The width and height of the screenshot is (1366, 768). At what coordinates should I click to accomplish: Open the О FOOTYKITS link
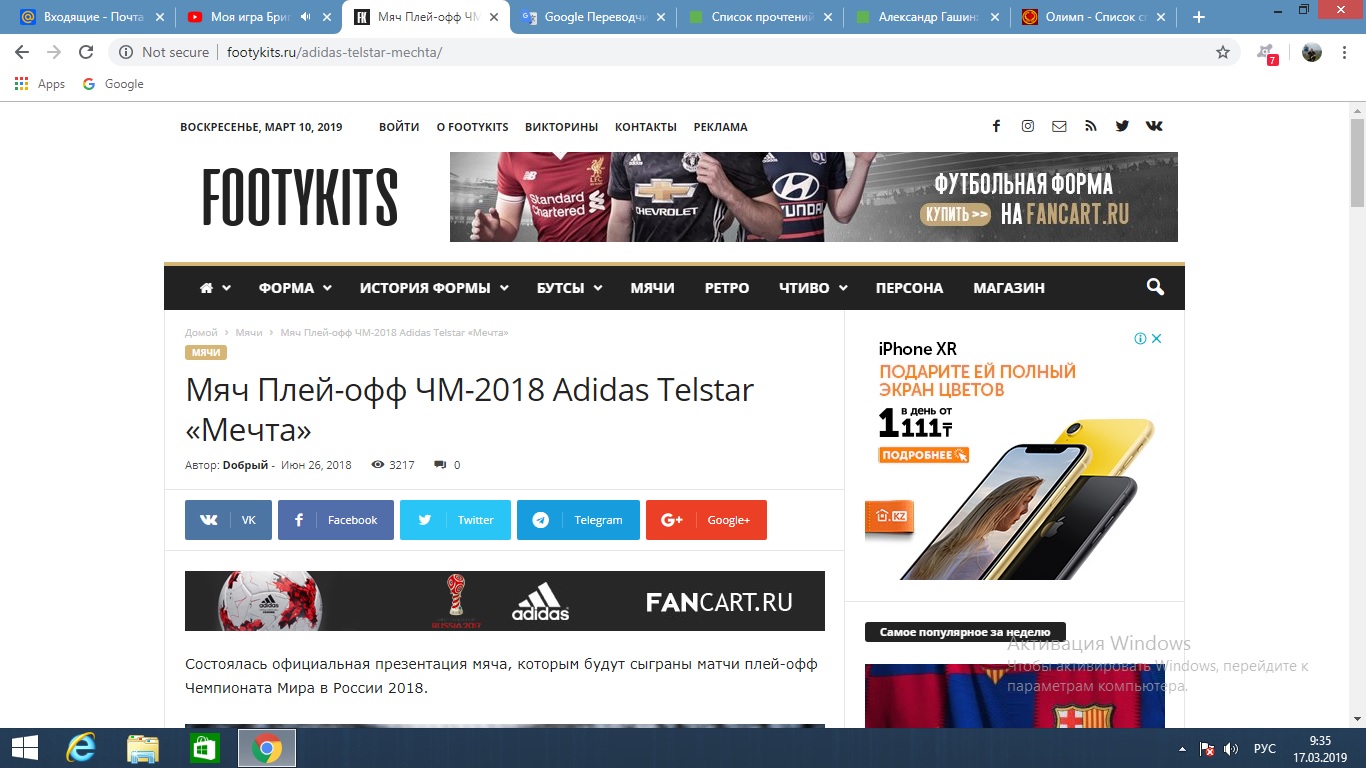point(472,127)
